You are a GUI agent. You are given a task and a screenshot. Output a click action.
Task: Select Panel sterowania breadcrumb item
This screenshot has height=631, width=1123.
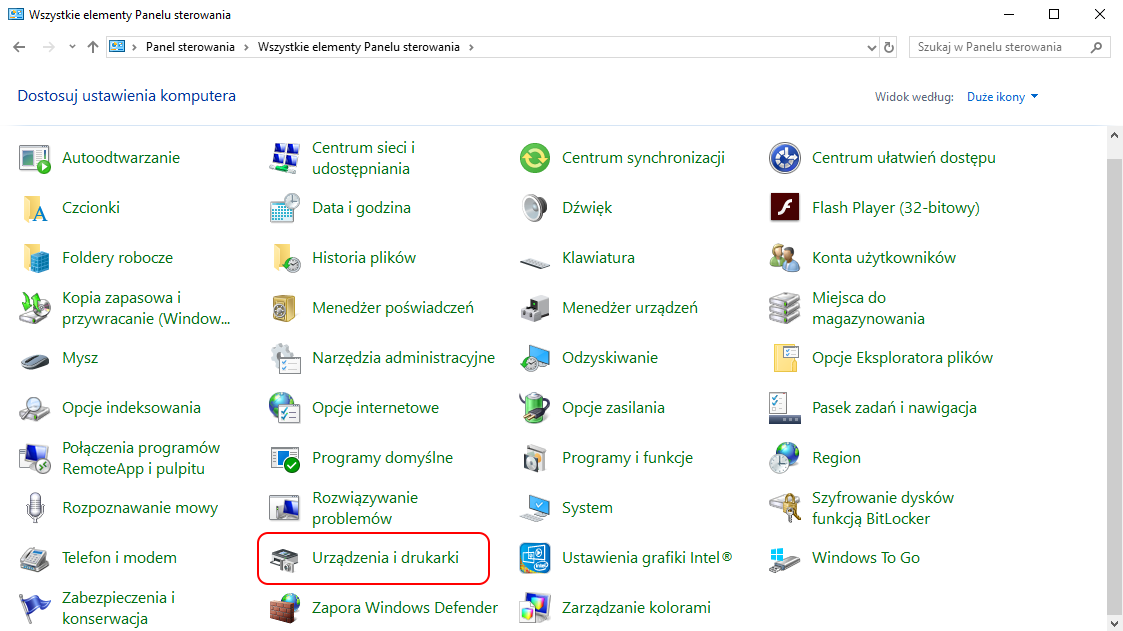coord(190,47)
